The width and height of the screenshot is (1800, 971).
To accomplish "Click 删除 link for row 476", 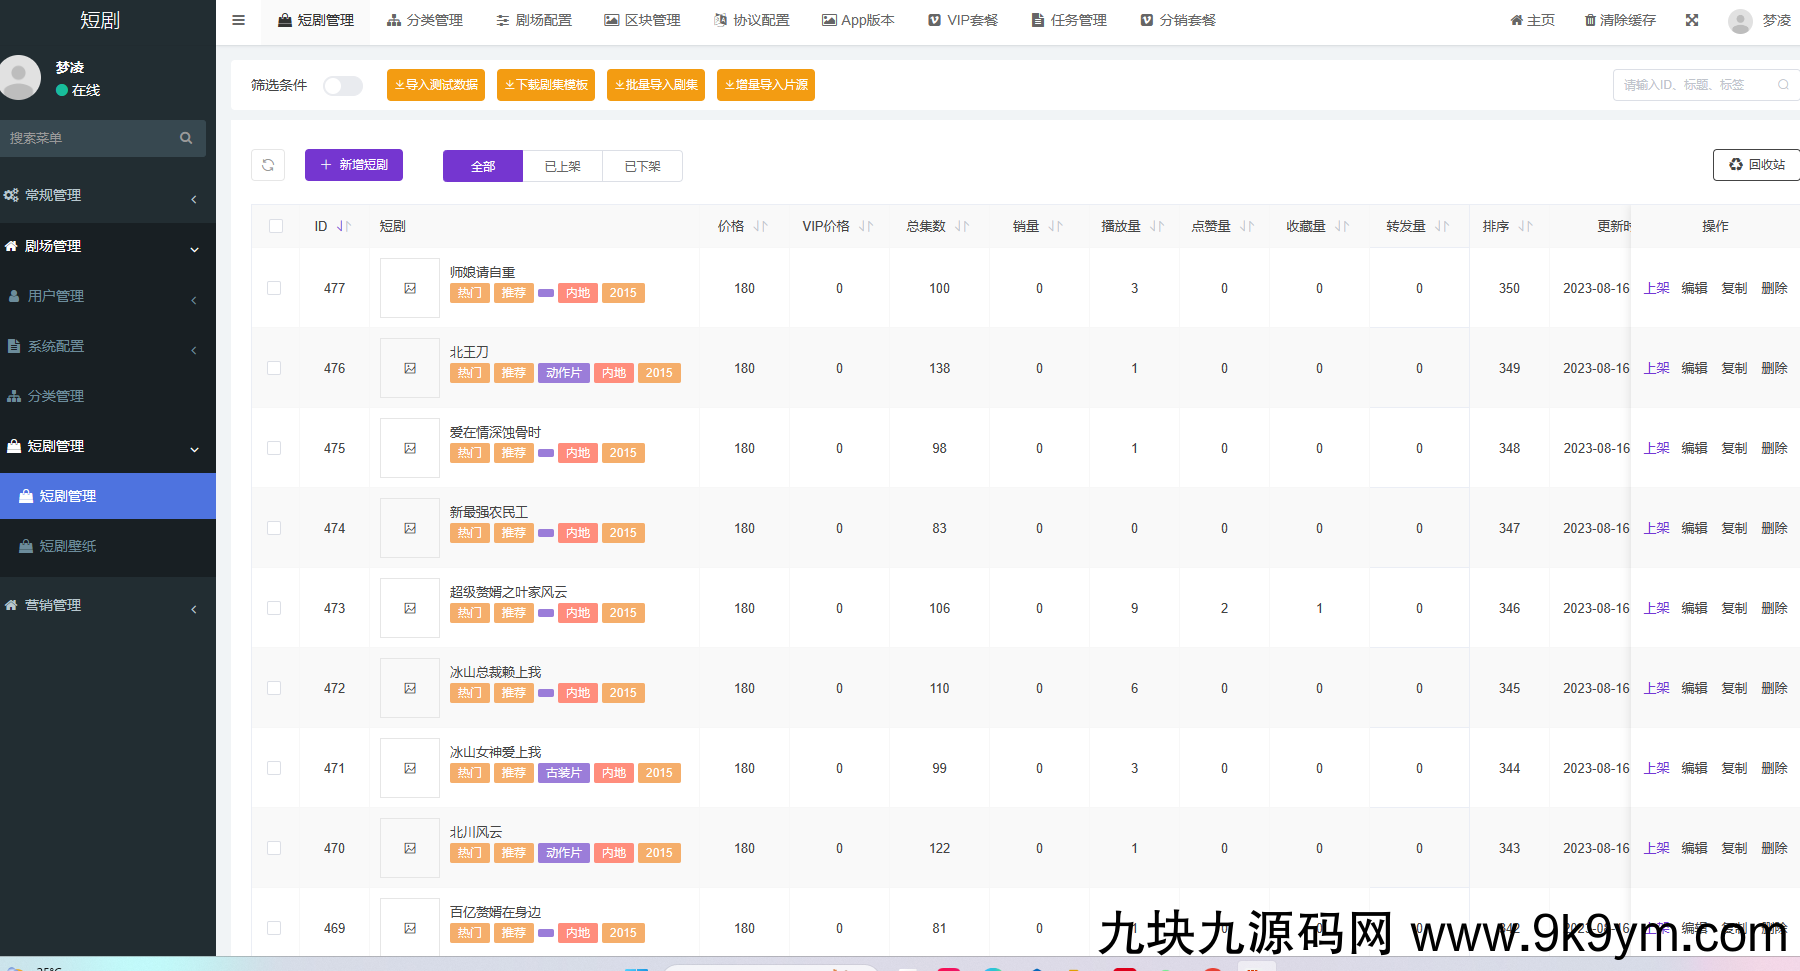I will (x=1774, y=368).
